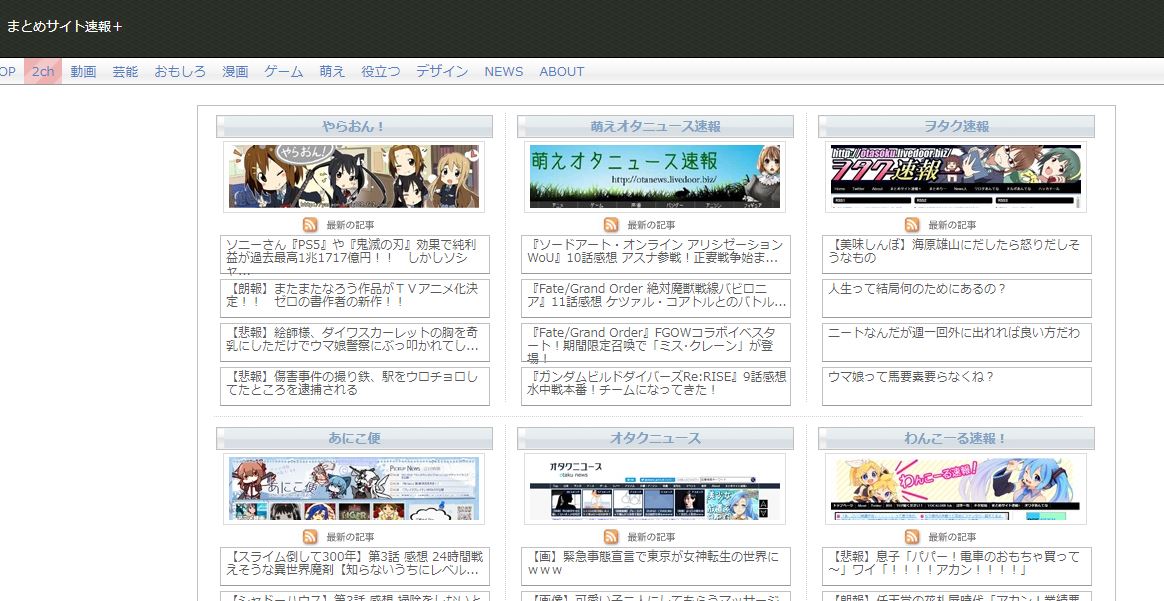The width and height of the screenshot is (1164, 601).
Task: Click the RSS icon under 萌えオタニュース速報
Action: [611, 225]
